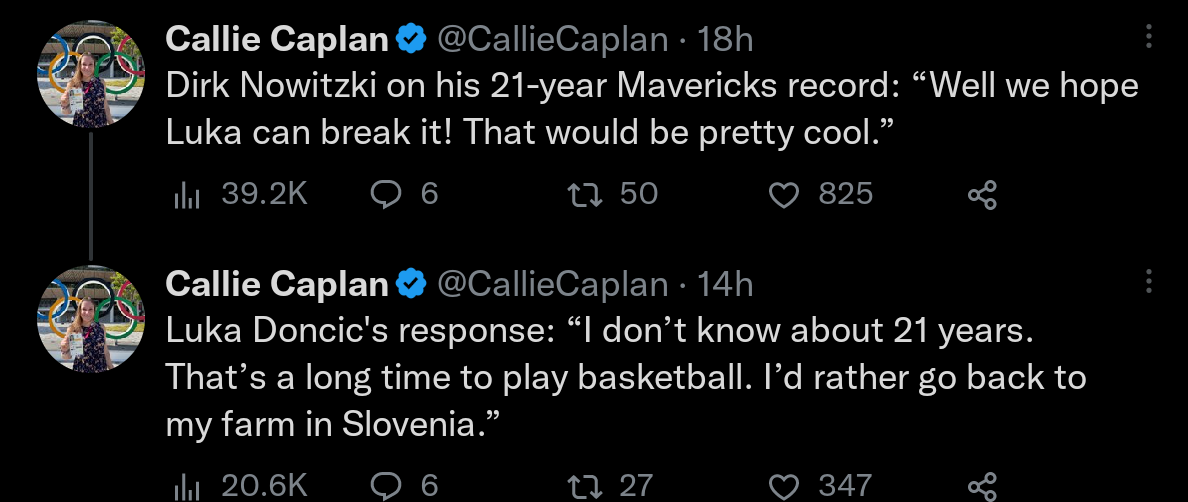Open the 14h timestamp of second tweet
This screenshot has height=502, width=1188.
(x=725, y=285)
